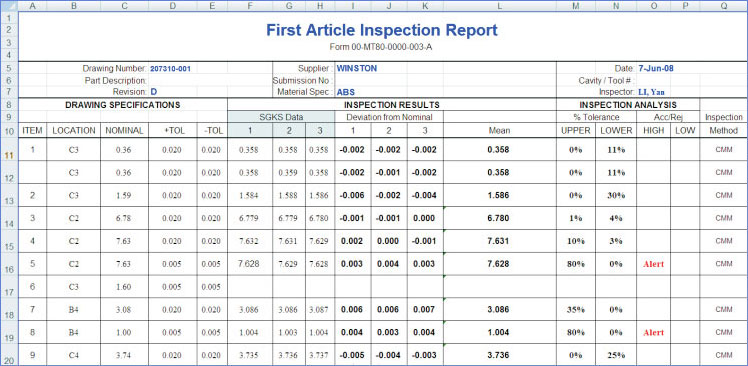Select row 16 header

pos(9,264)
